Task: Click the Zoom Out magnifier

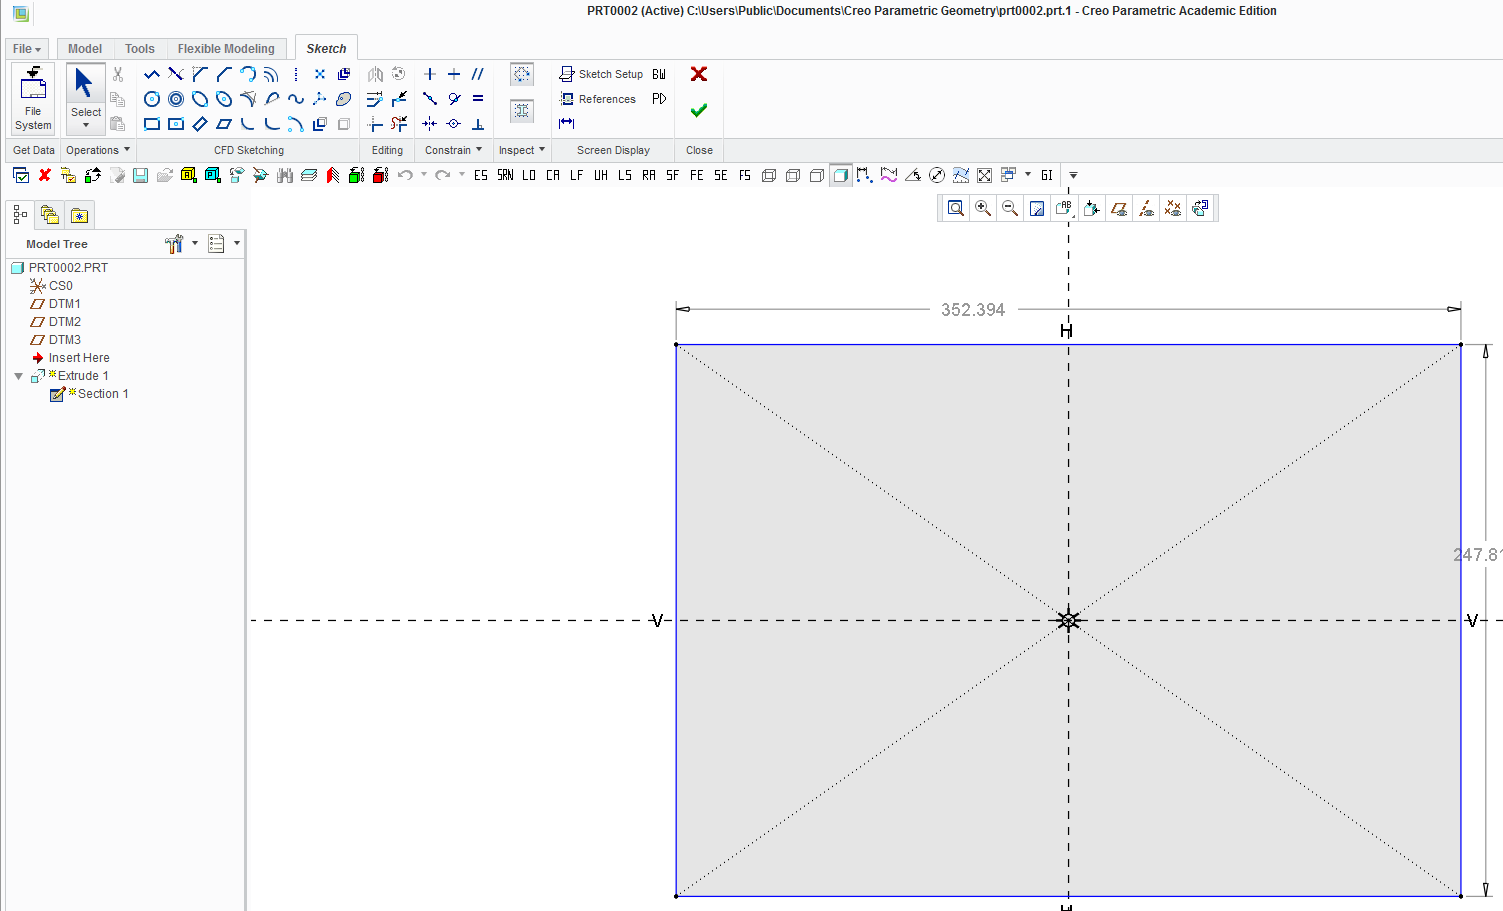Action: [x=1010, y=208]
